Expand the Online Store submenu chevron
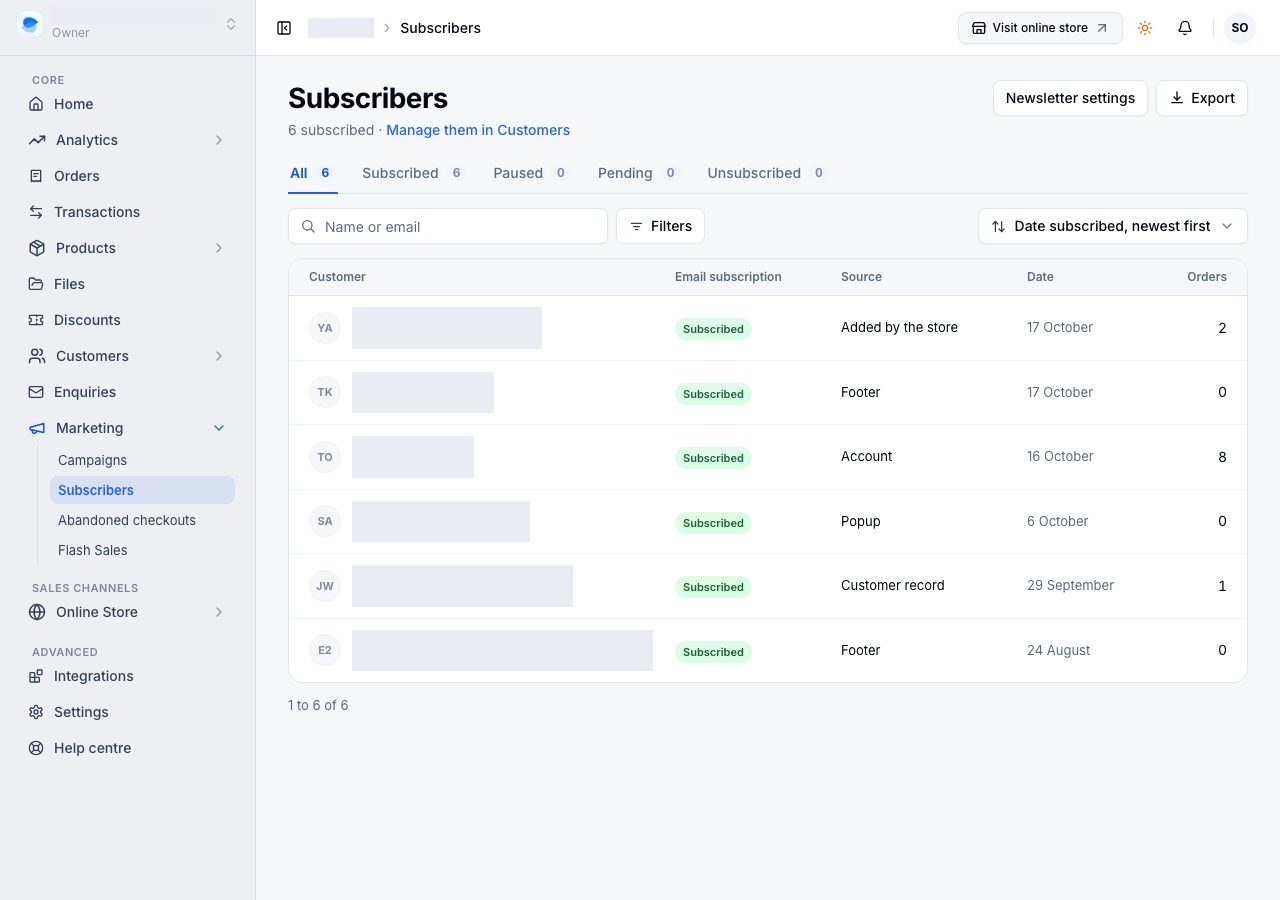 (219, 612)
